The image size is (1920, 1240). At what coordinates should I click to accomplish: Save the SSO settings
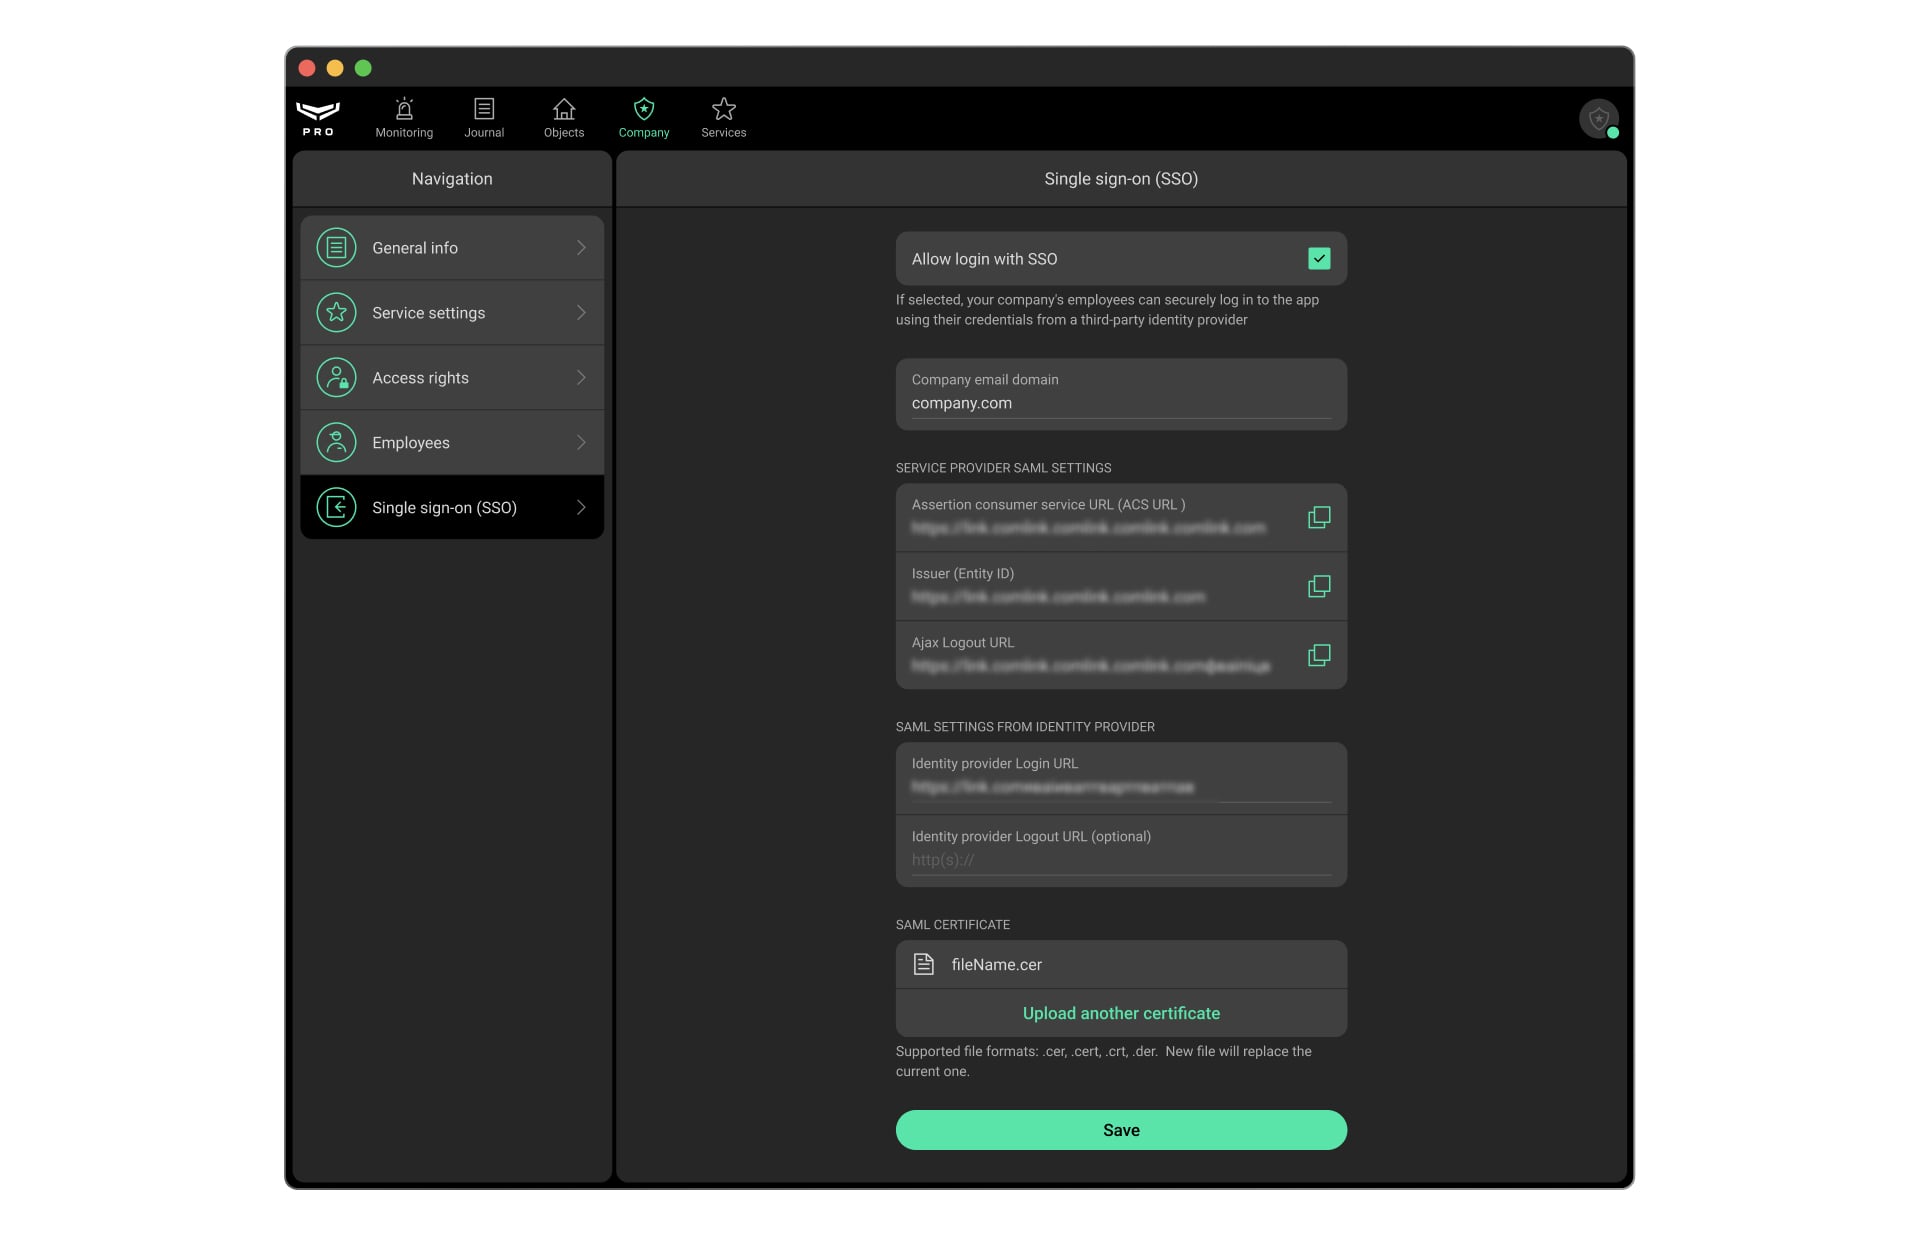tap(1121, 1129)
